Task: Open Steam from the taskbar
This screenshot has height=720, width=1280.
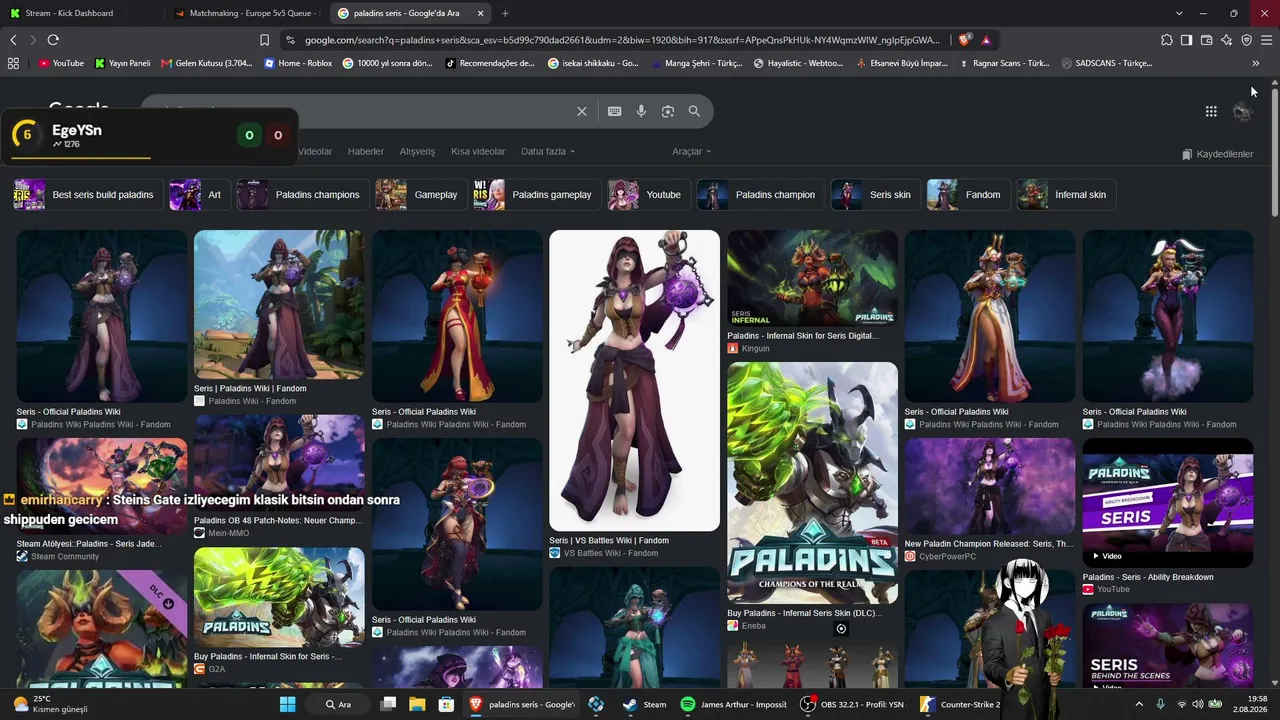Action: (644, 704)
